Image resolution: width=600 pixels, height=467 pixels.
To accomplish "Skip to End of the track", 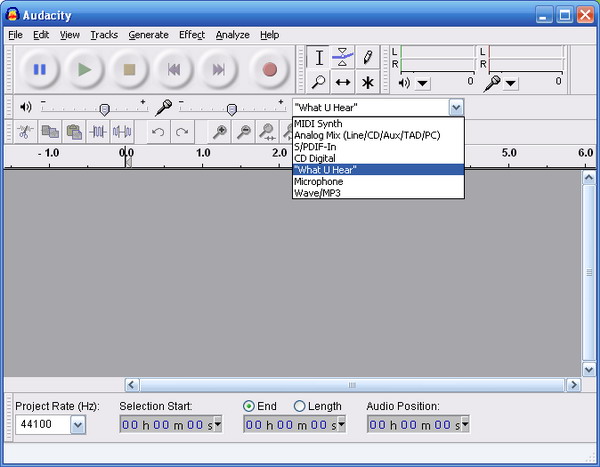I will pos(218,70).
